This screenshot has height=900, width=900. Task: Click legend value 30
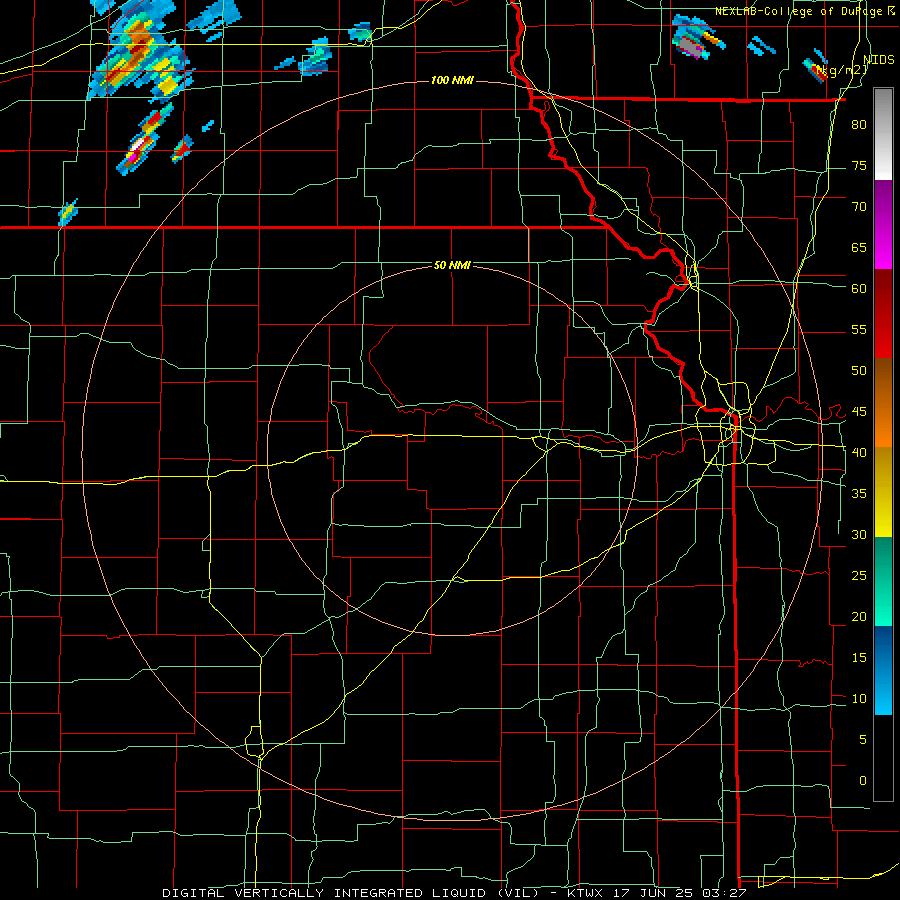[859, 534]
